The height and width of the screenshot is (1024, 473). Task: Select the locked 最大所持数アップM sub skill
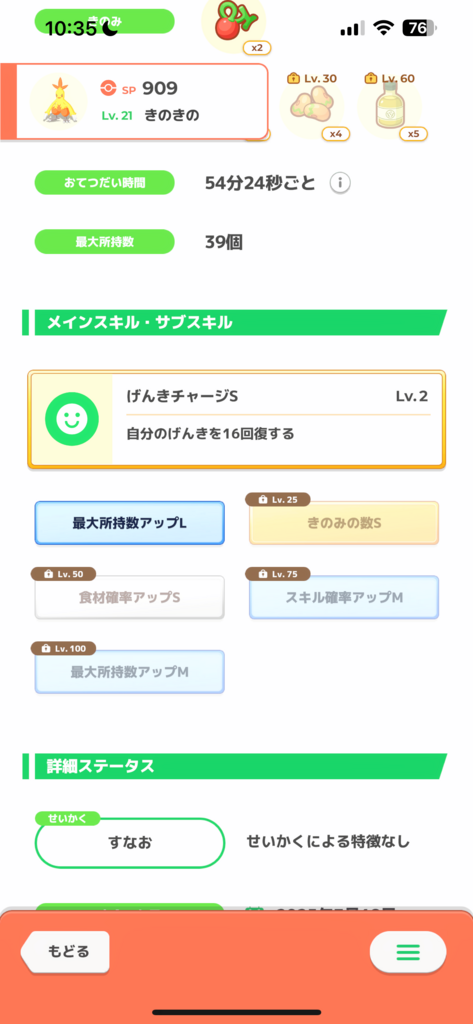click(x=129, y=671)
